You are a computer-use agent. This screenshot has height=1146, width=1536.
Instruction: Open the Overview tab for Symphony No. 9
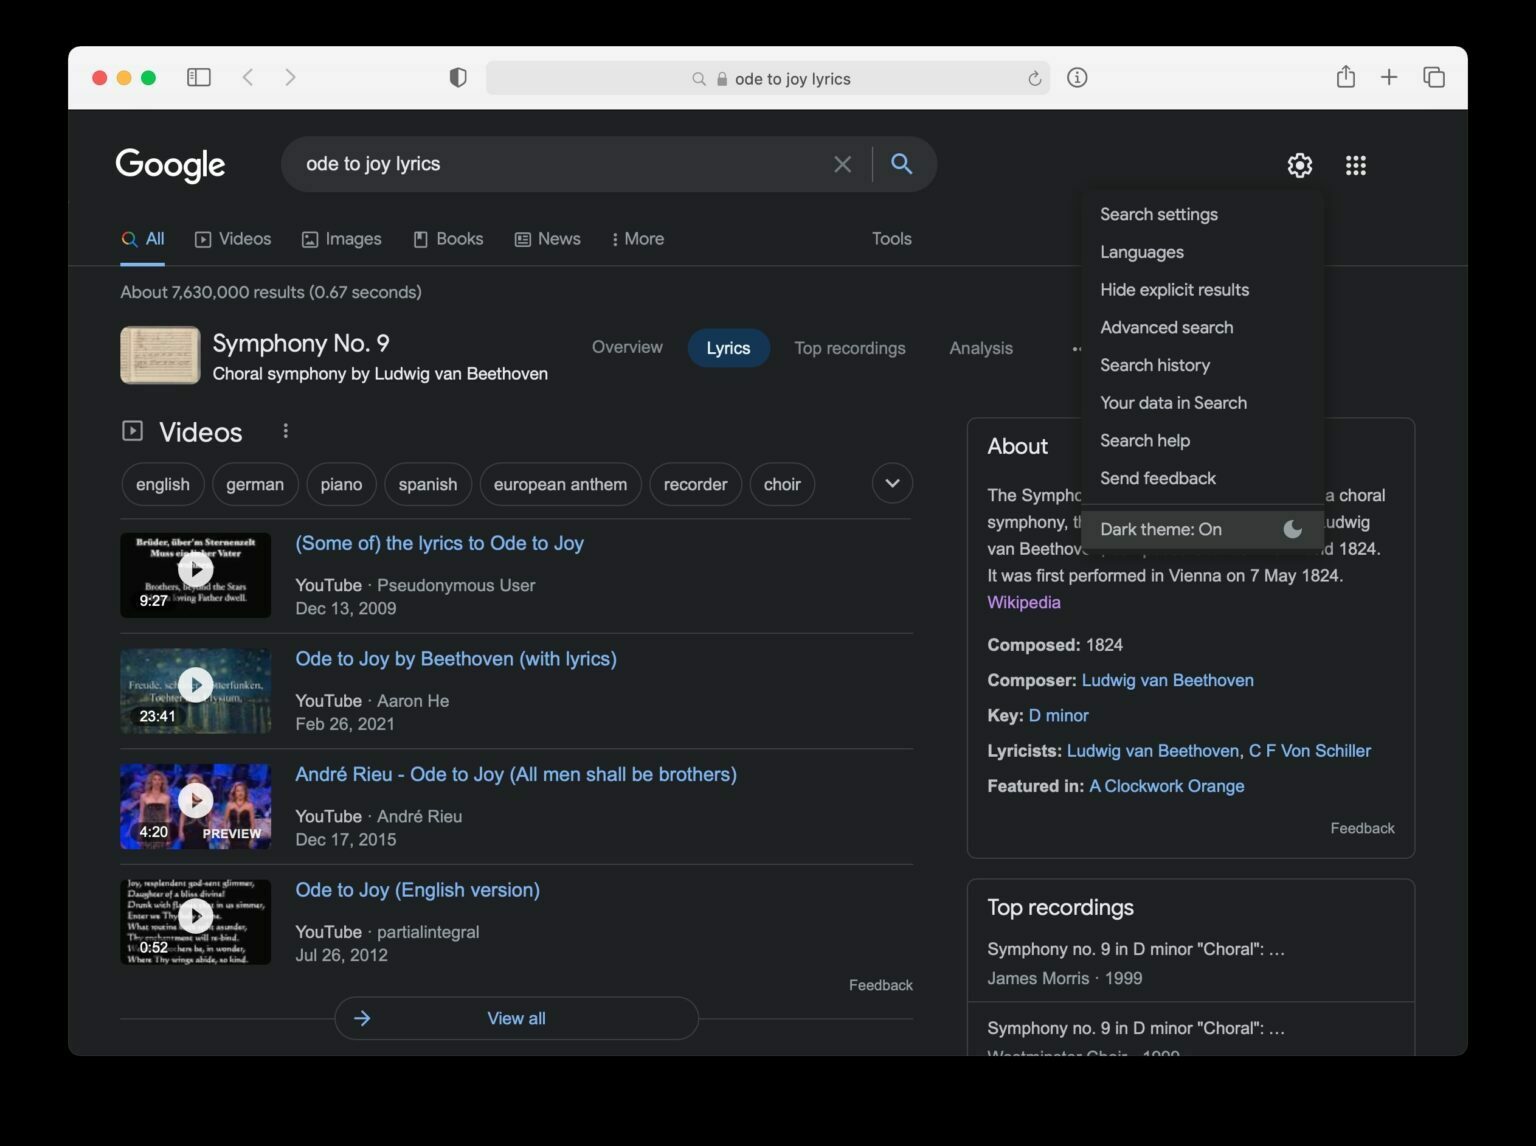[x=627, y=347]
